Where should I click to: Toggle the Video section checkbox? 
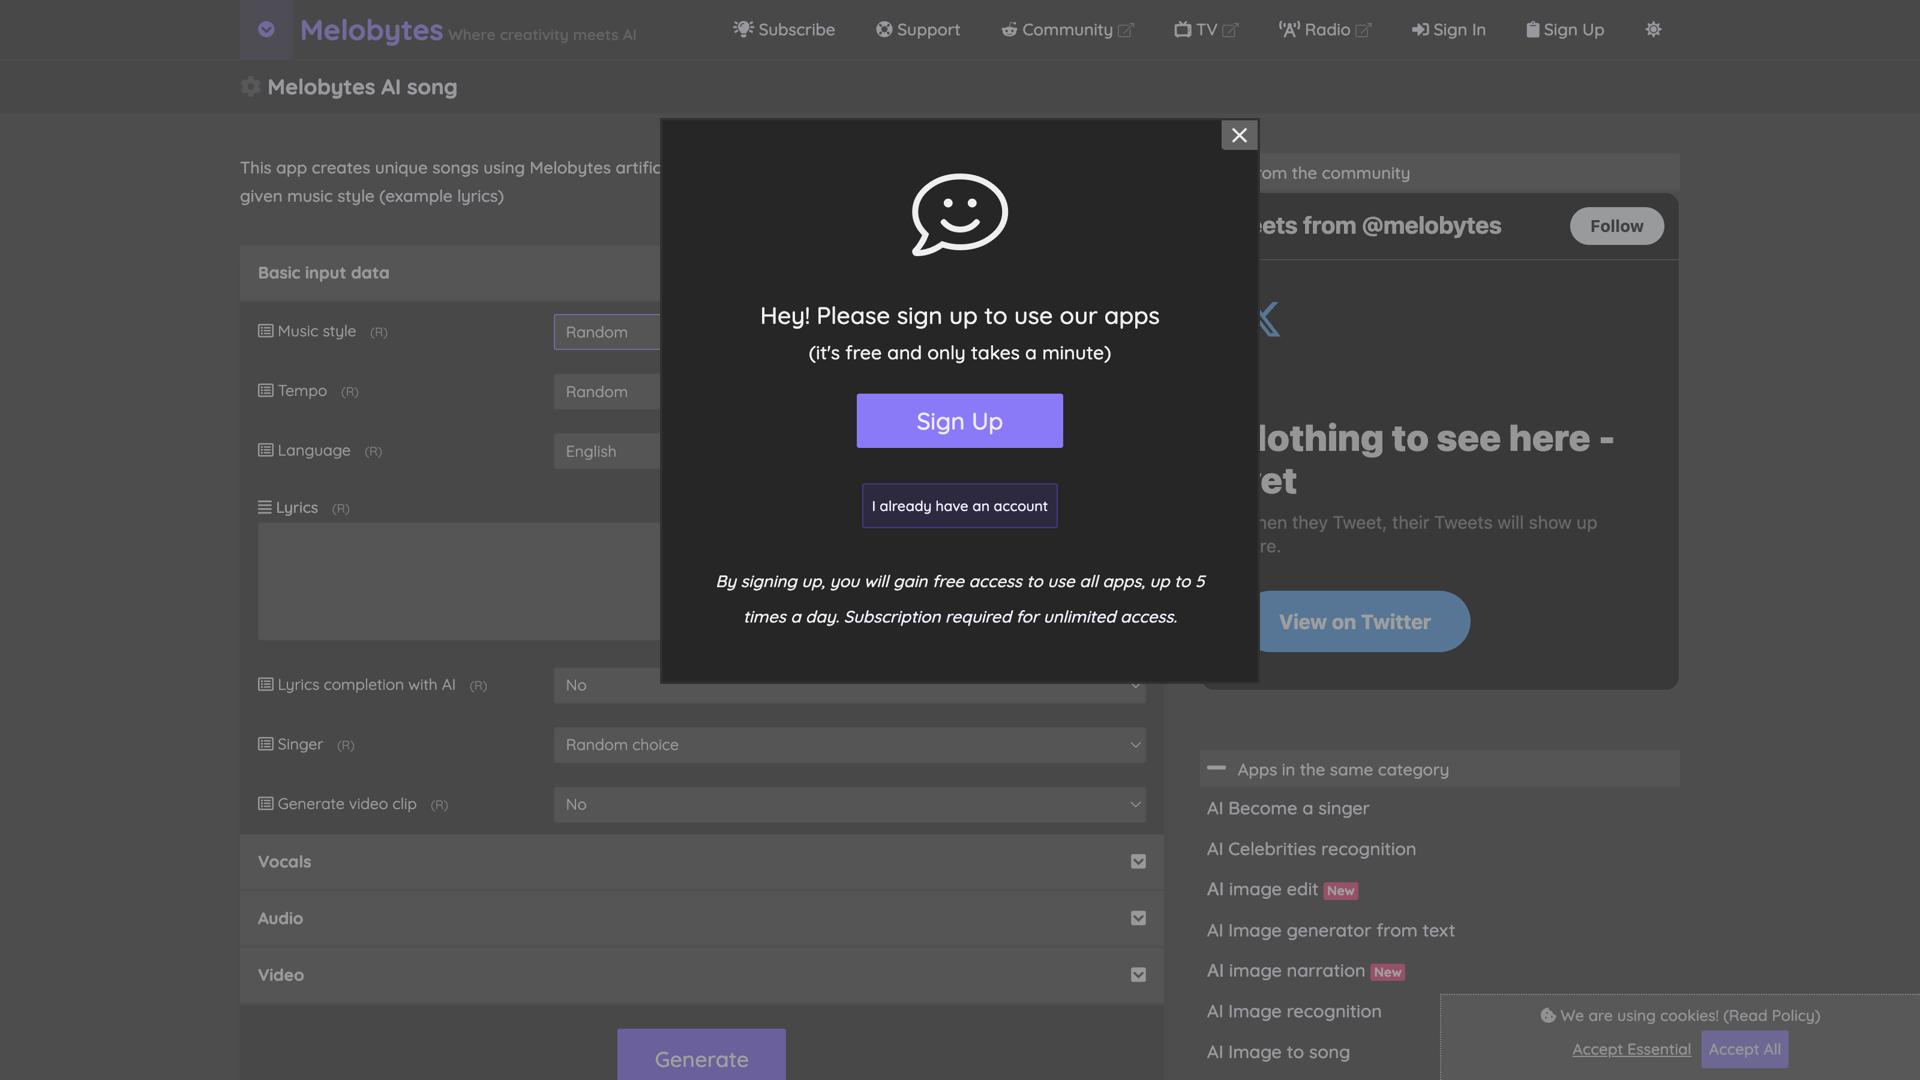coord(1138,975)
